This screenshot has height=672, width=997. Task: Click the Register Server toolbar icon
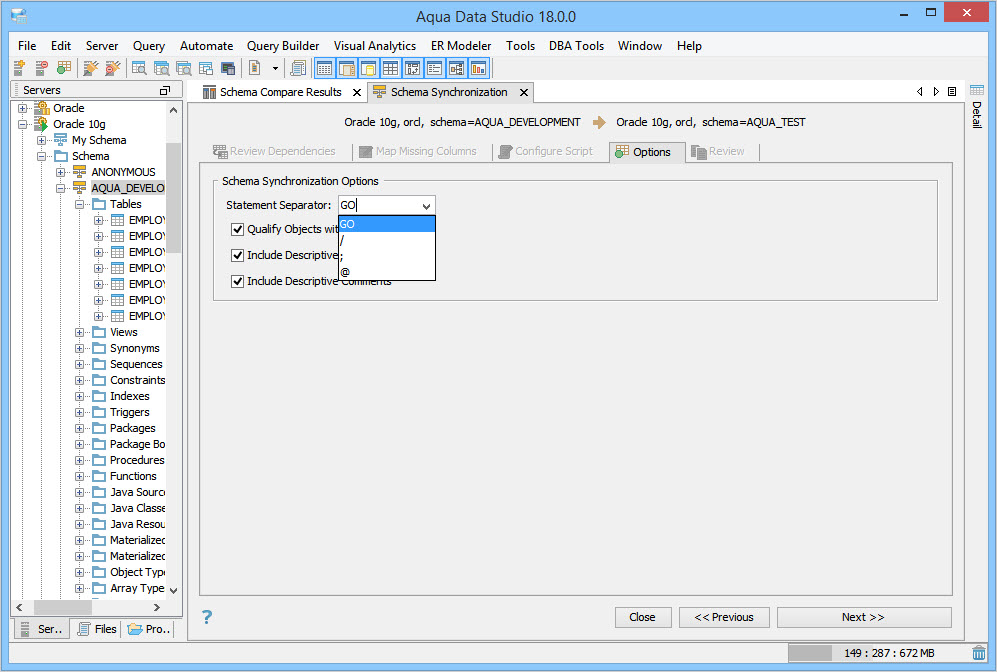(20, 68)
